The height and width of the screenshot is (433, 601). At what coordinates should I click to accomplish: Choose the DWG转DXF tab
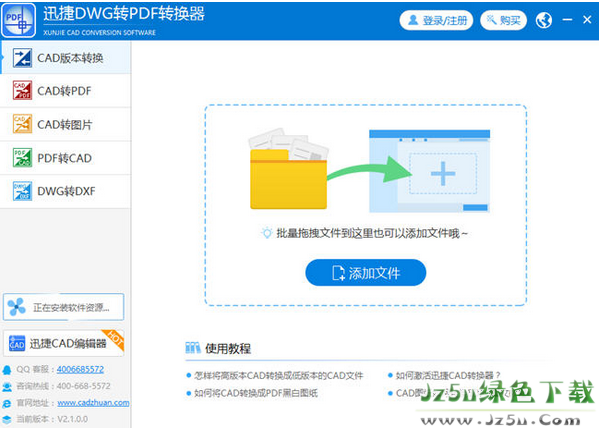point(66,191)
